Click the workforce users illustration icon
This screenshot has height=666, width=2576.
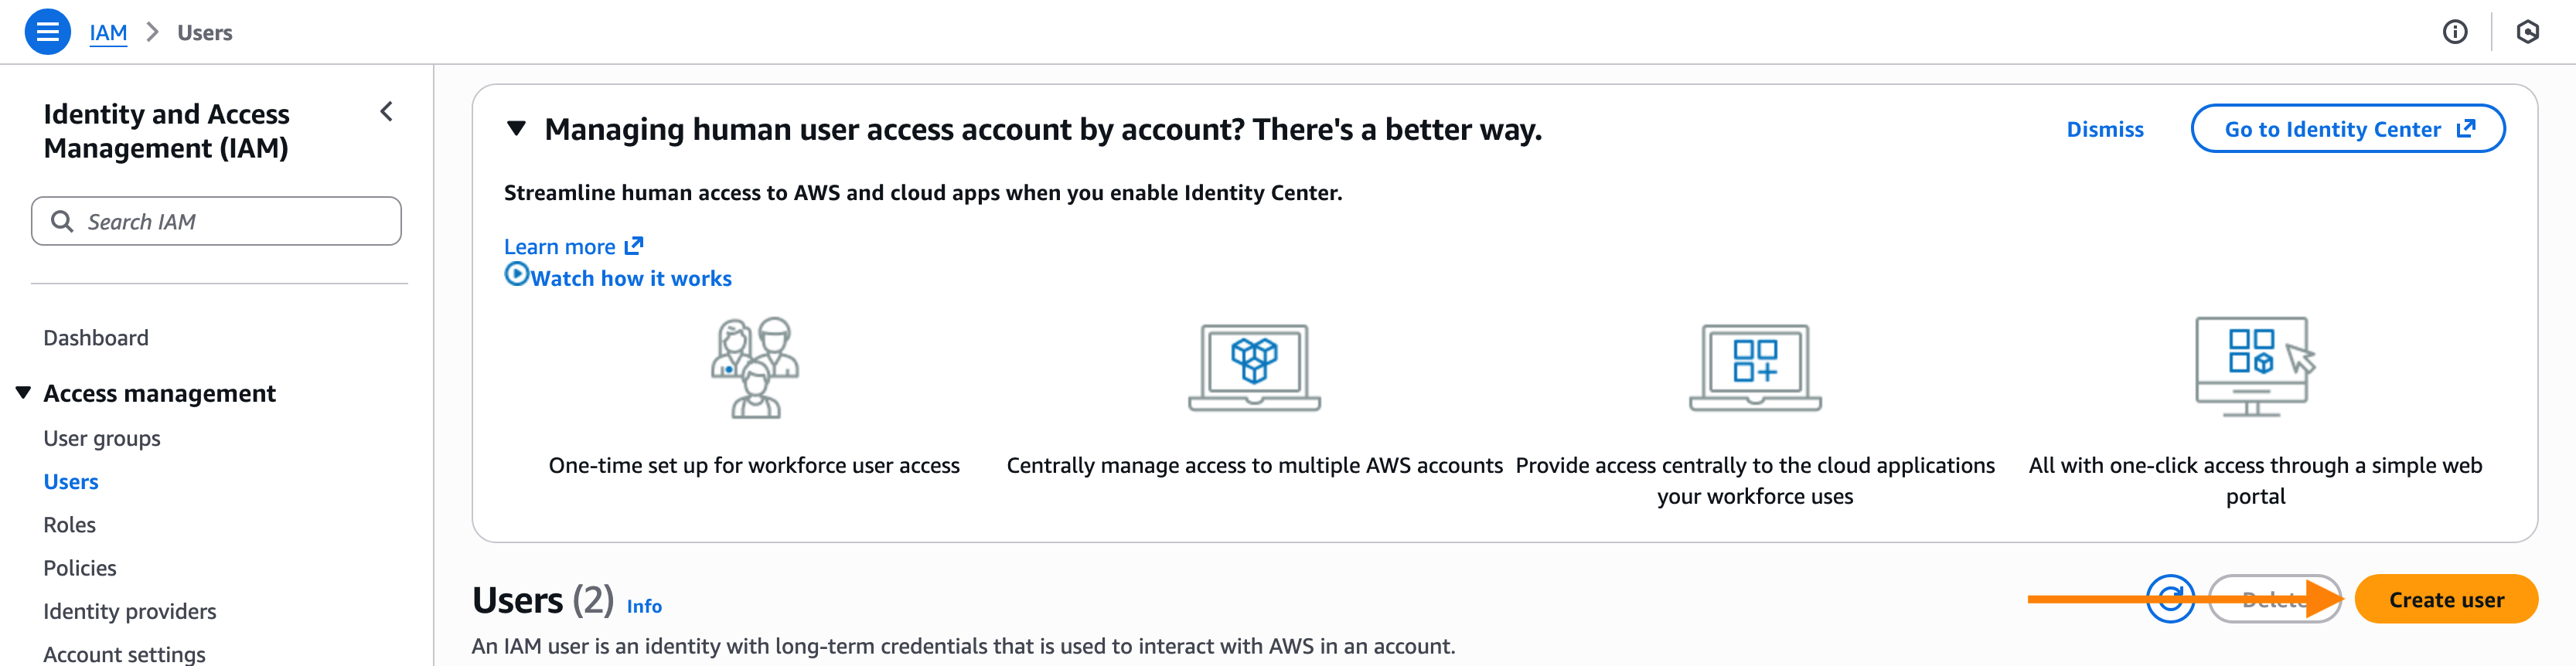pyautogui.click(x=755, y=367)
